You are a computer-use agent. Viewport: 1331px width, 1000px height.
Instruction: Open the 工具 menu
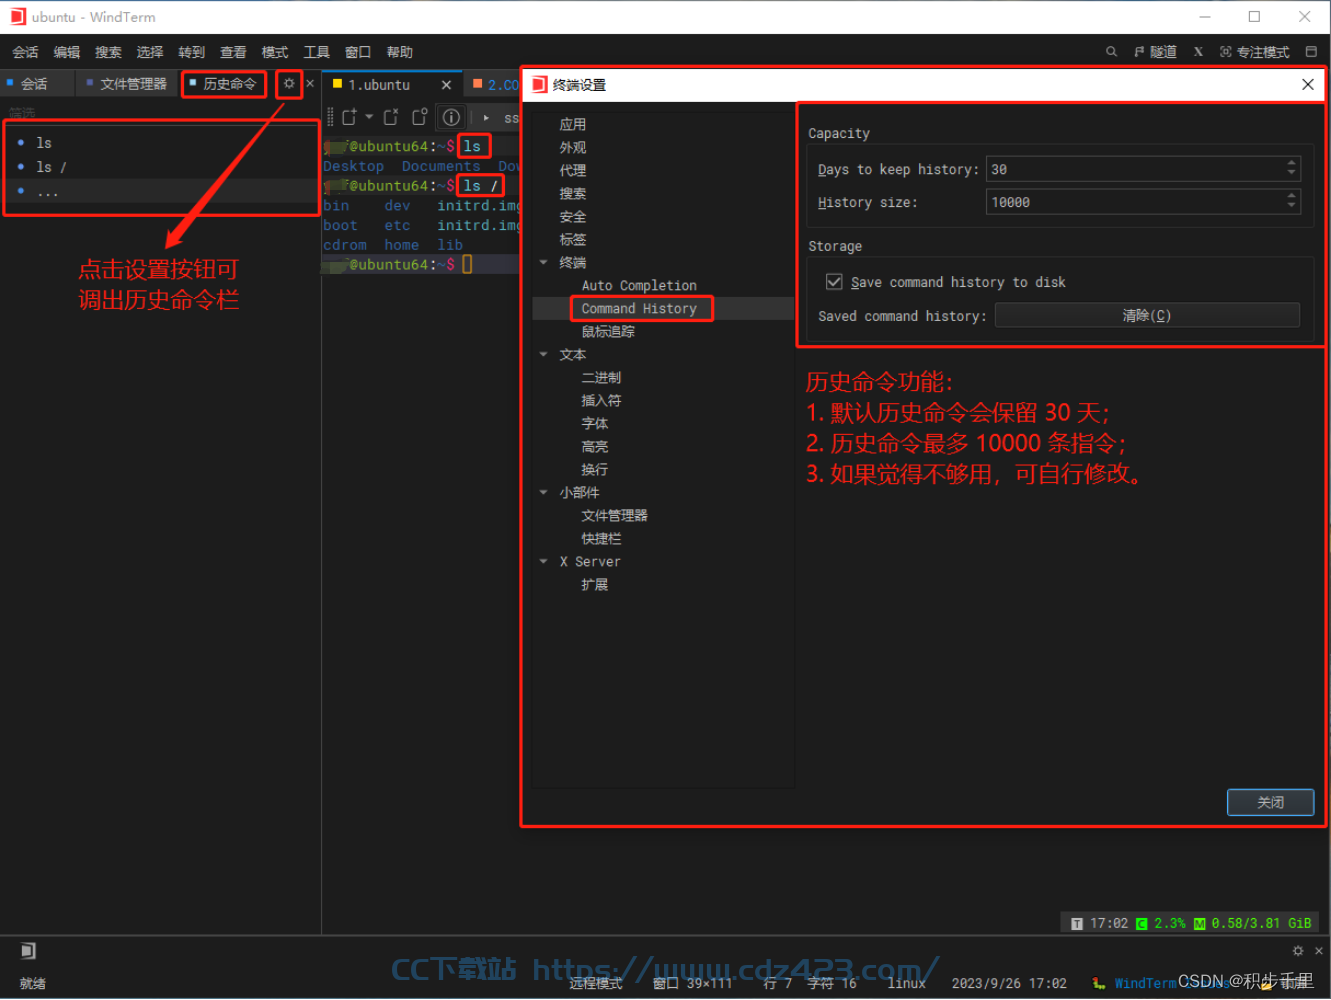(x=316, y=52)
